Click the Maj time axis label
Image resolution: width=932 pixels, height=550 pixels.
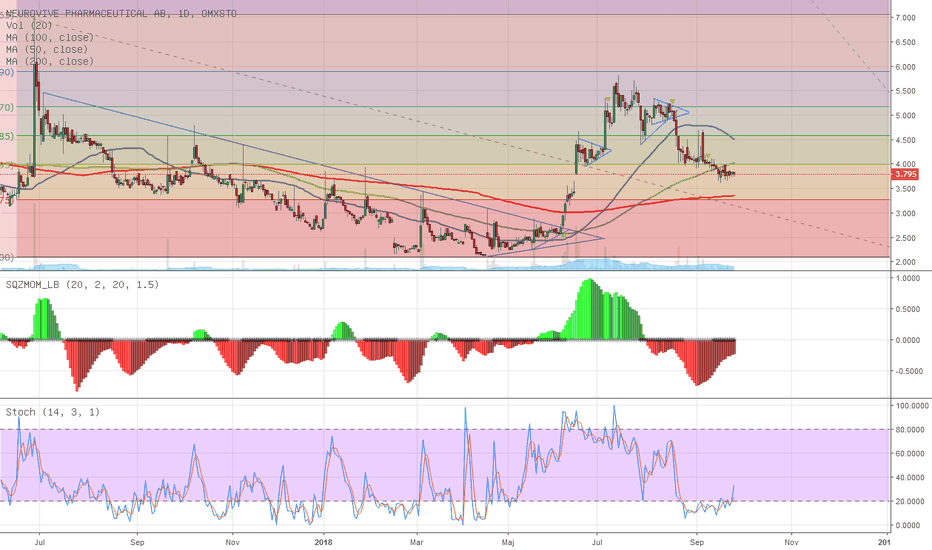pyautogui.click(x=508, y=542)
